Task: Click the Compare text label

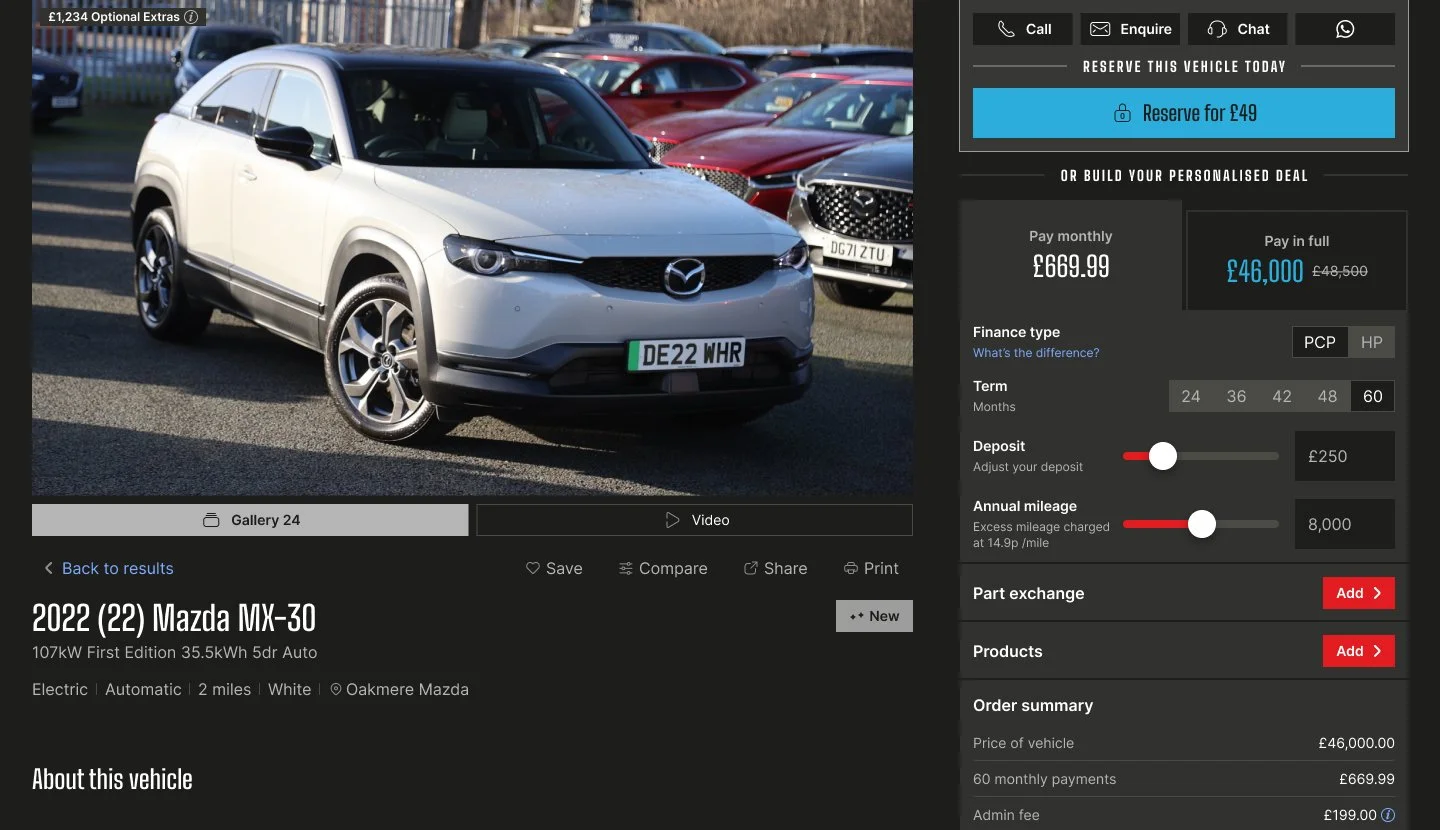Action: coord(673,568)
